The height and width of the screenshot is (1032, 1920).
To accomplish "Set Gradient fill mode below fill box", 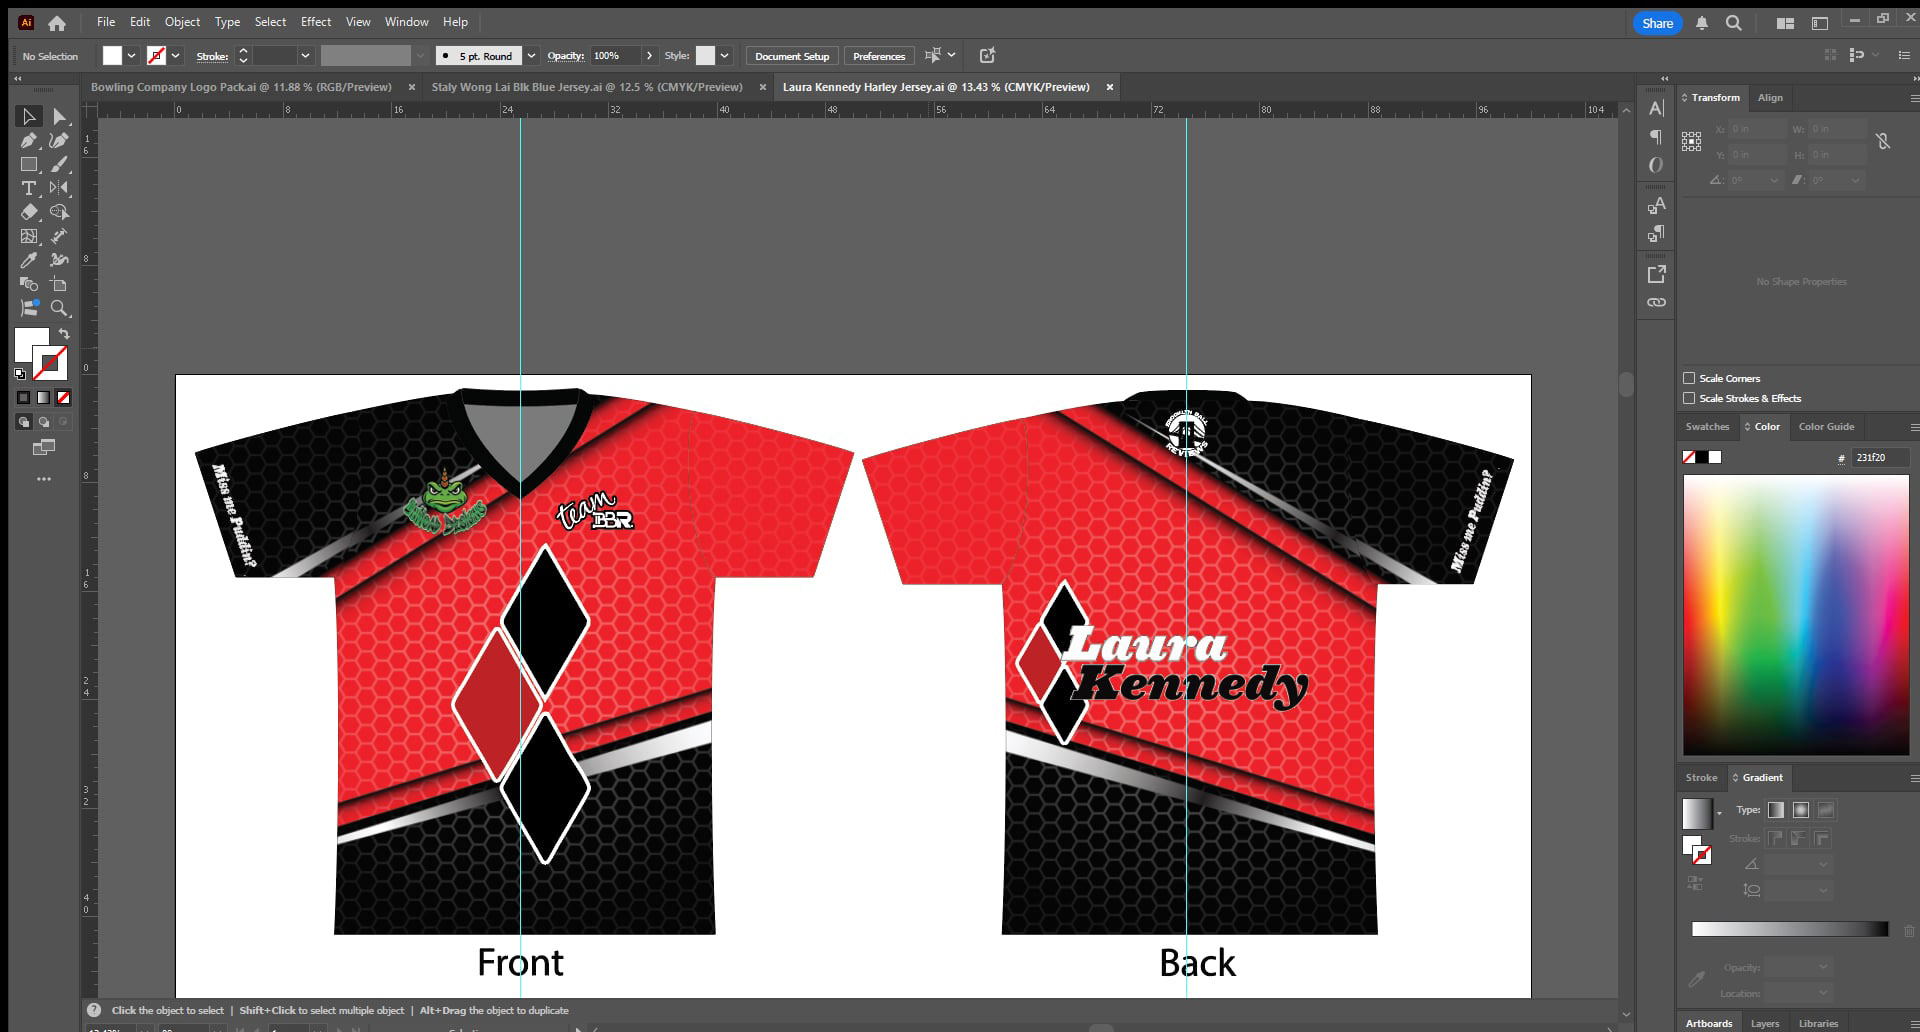I will pyautogui.click(x=43, y=398).
